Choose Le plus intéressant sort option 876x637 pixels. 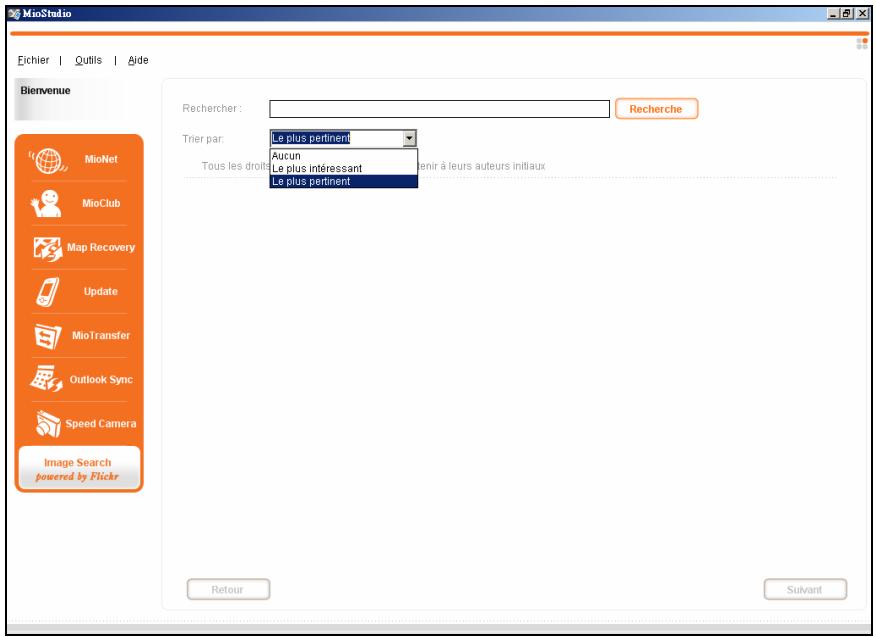click(344, 169)
